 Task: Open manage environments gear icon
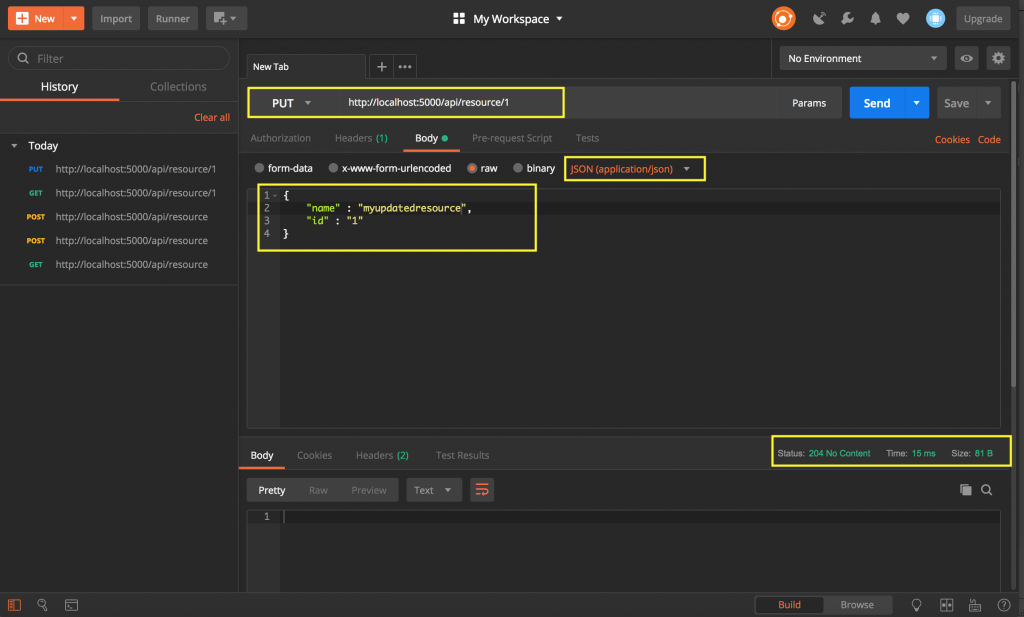point(997,59)
